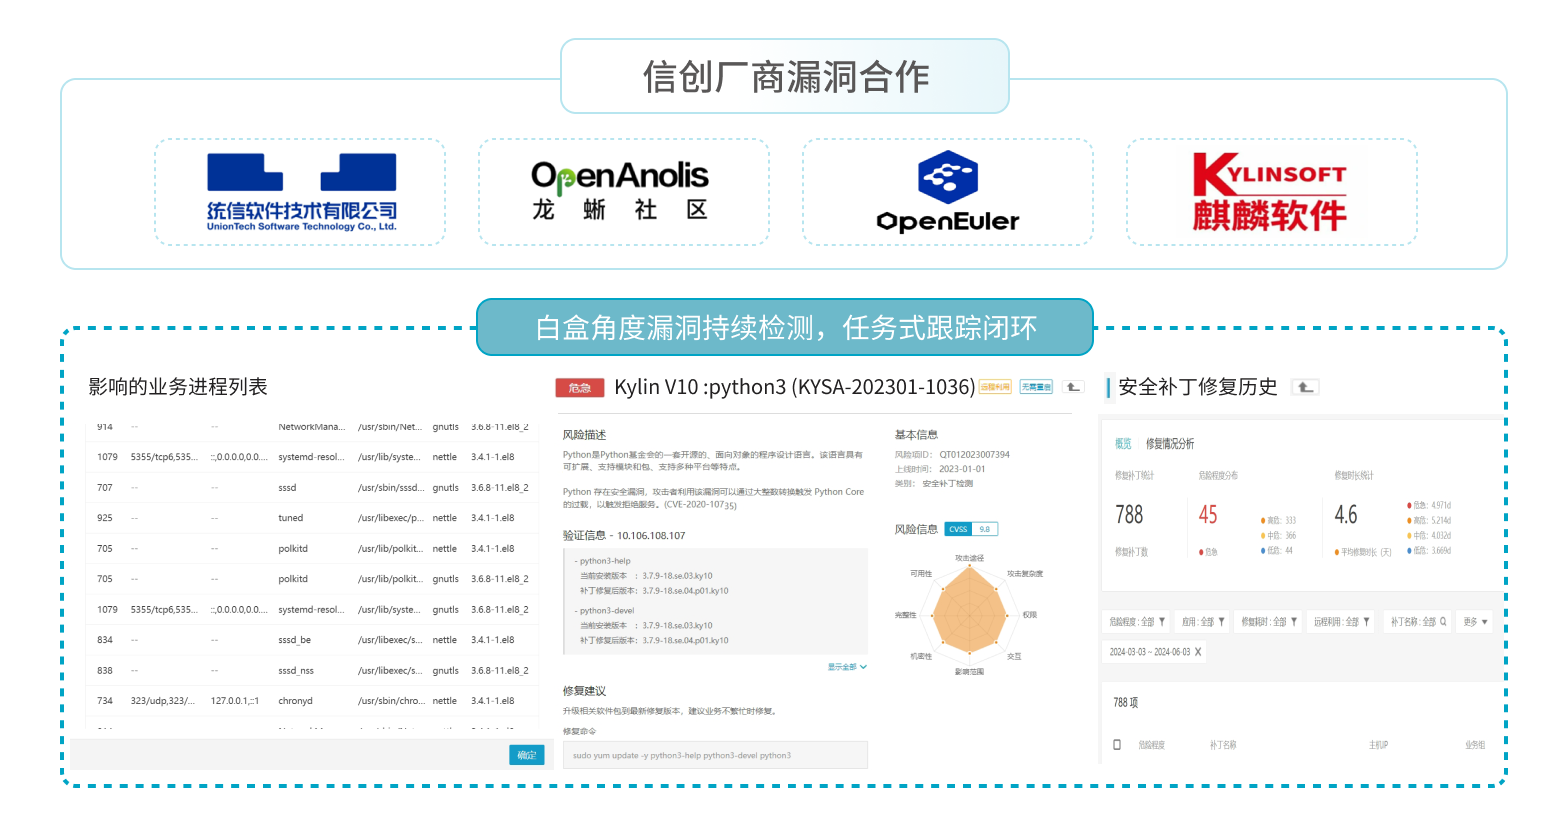Click the python3-help package entry

coord(605,561)
